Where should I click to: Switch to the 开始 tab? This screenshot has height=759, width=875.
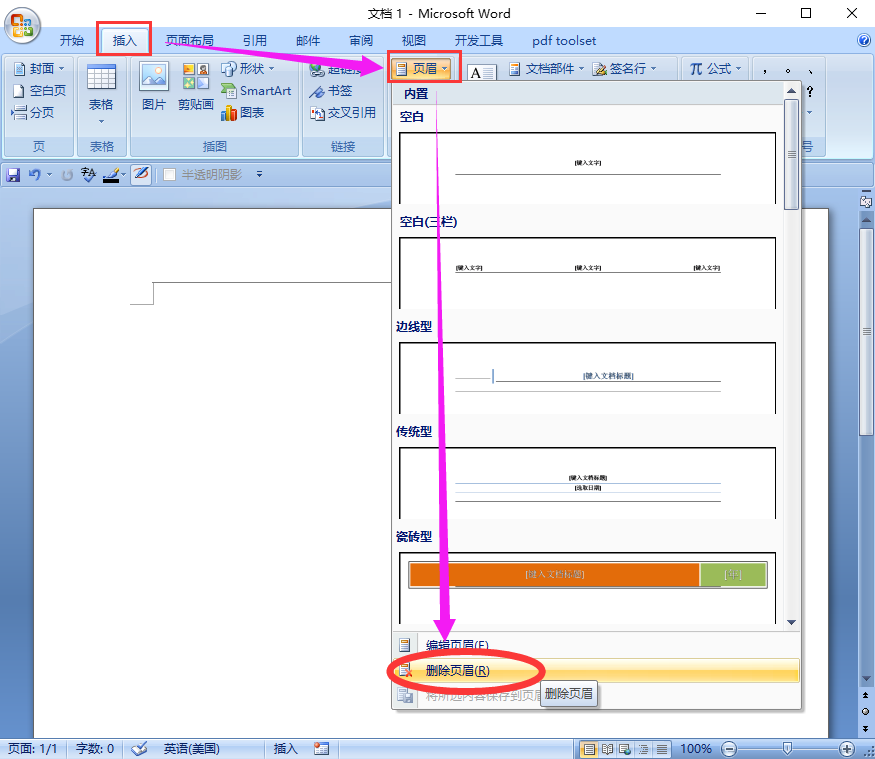[x=71, y=41]
